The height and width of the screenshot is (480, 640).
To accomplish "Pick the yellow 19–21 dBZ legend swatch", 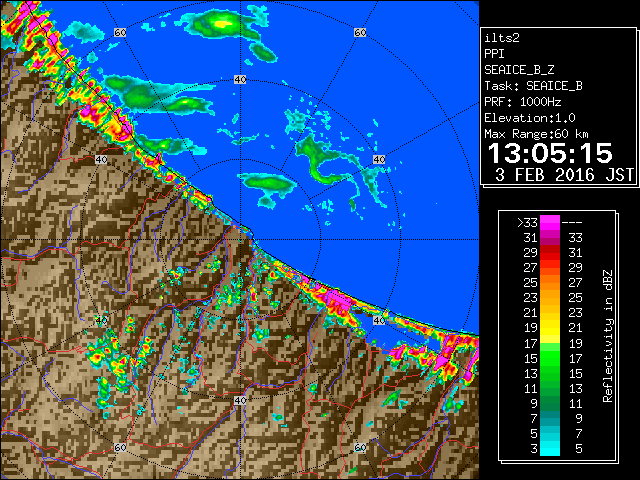I will 550,328.
